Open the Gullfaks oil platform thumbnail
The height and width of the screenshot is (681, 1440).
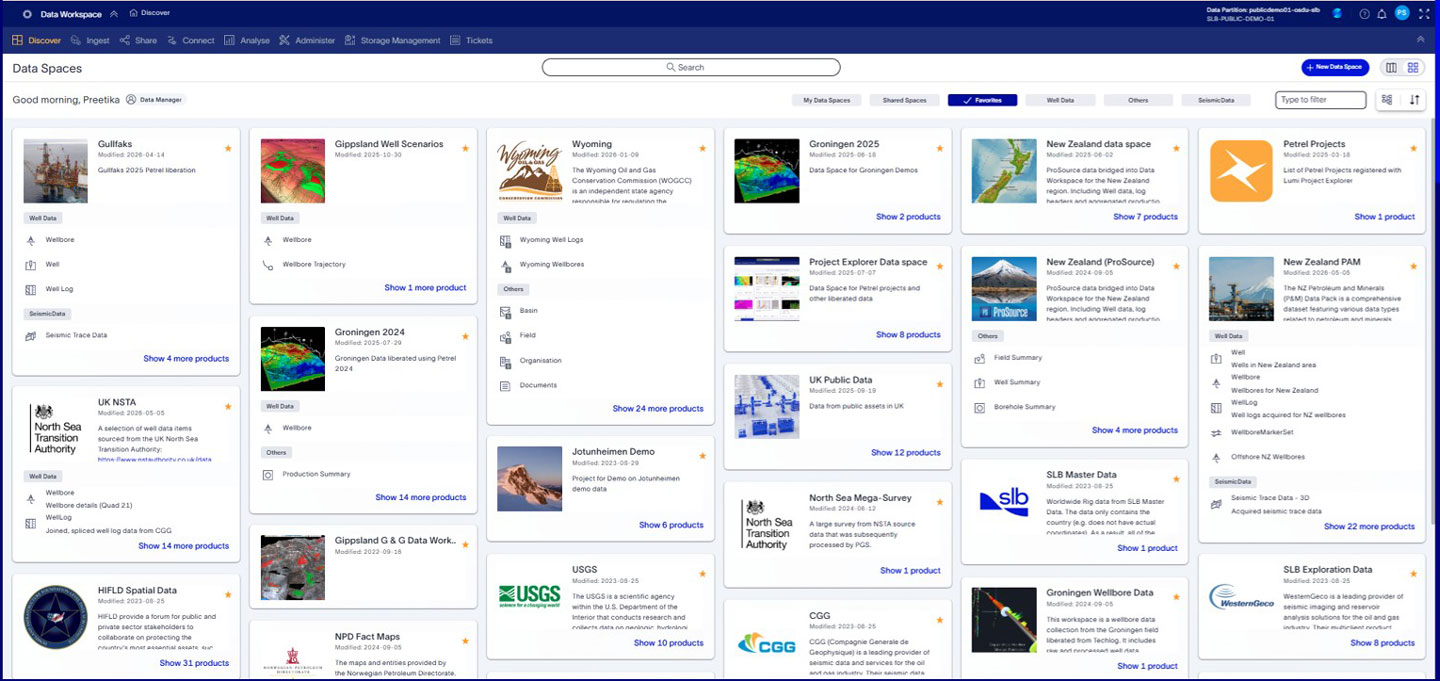(x=56, y=171)
